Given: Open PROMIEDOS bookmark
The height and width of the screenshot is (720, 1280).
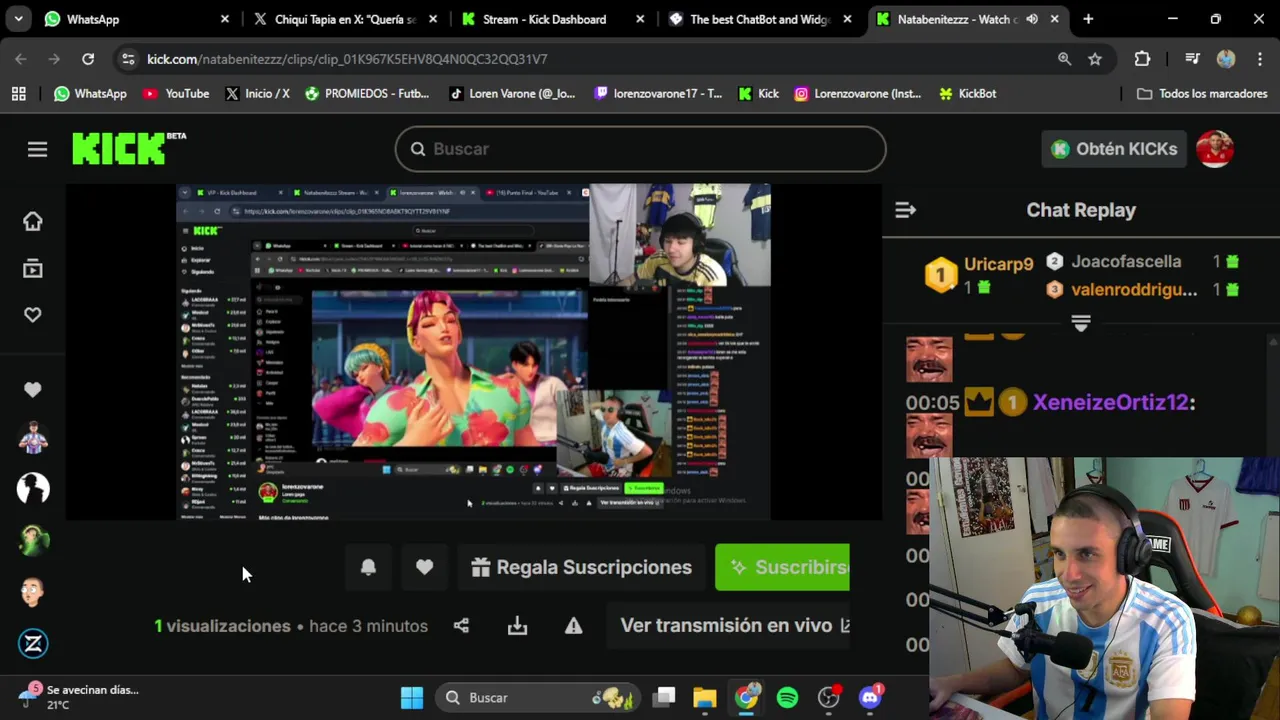Looking at the screenshot, I should 367,94.
